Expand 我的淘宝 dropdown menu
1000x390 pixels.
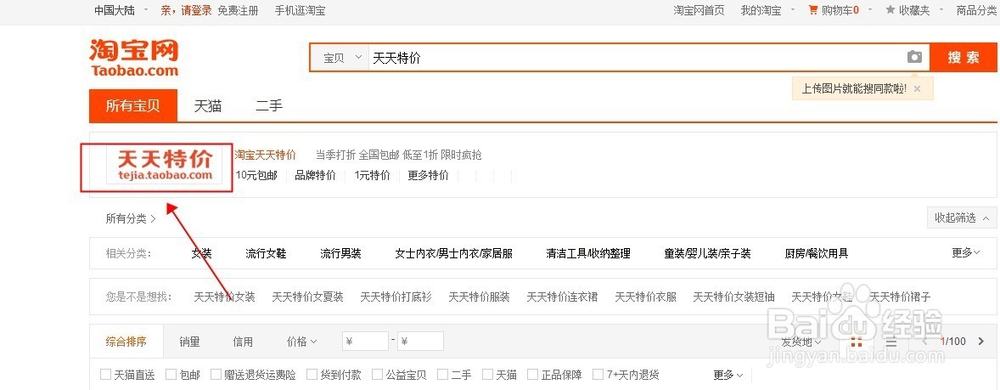(767, 10)
